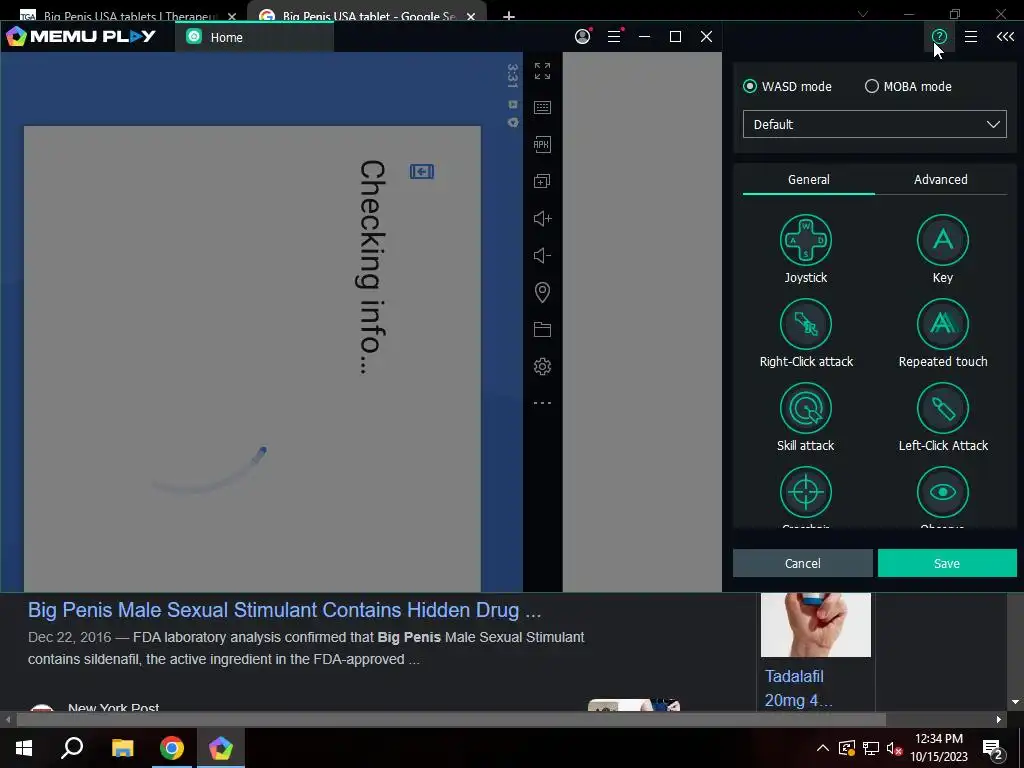Open GPS location pin in sidebar
The height and width of the screenshot is (768, 1024).
tap(542, 293)
